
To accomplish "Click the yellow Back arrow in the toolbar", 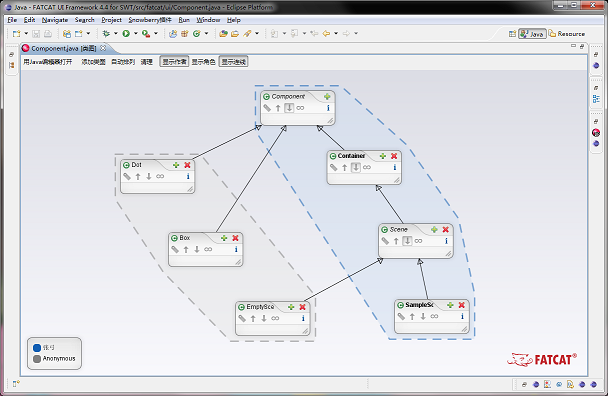I will (x=326, y=34).
